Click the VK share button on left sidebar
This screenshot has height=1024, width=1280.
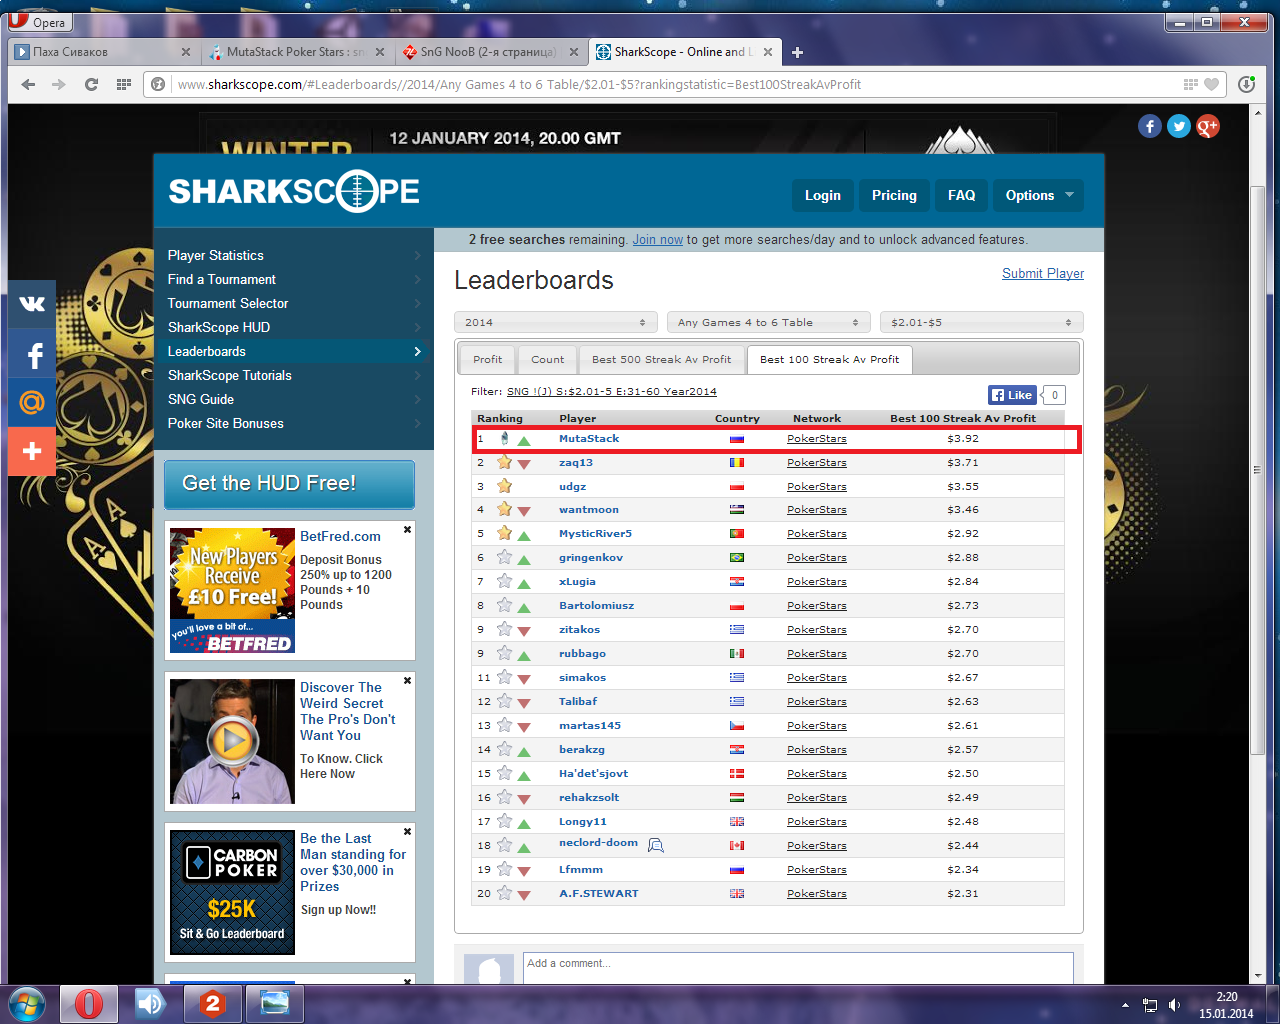pos(32,304)
